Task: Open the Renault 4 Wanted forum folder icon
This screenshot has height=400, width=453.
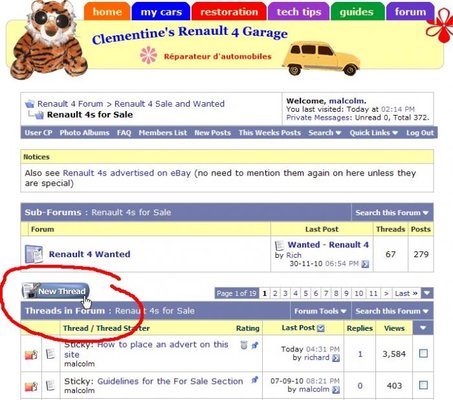Action: pos(34,254)
